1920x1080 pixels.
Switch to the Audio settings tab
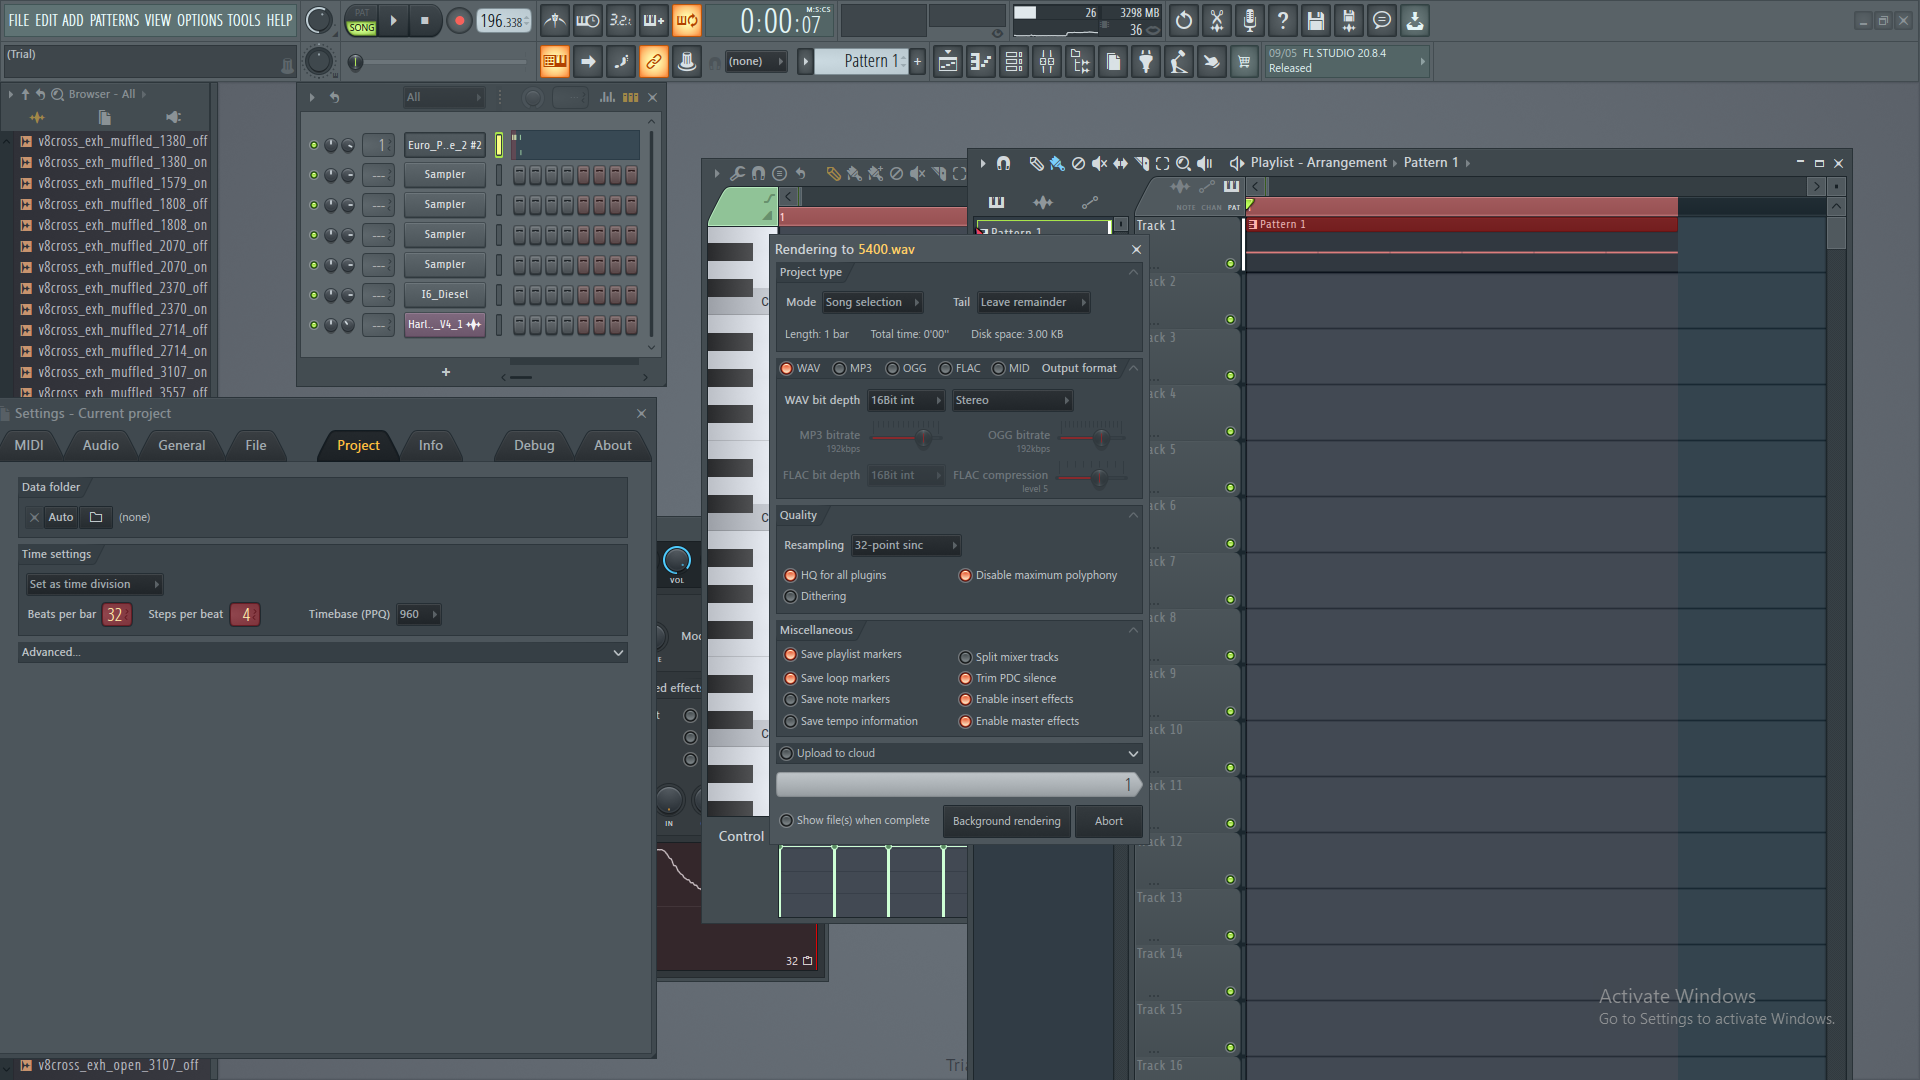100,445
